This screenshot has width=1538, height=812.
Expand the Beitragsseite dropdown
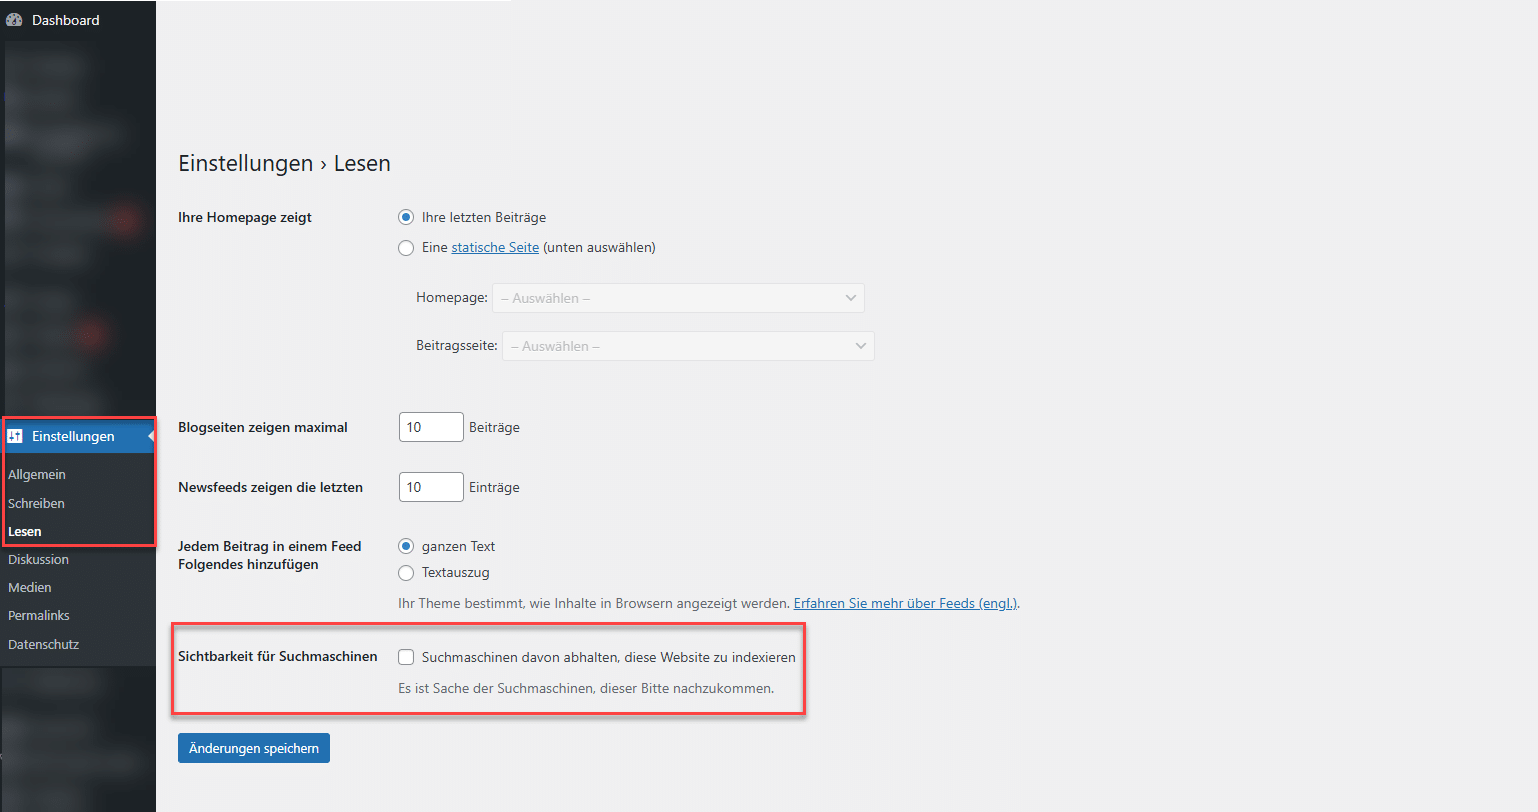[688, 346]
